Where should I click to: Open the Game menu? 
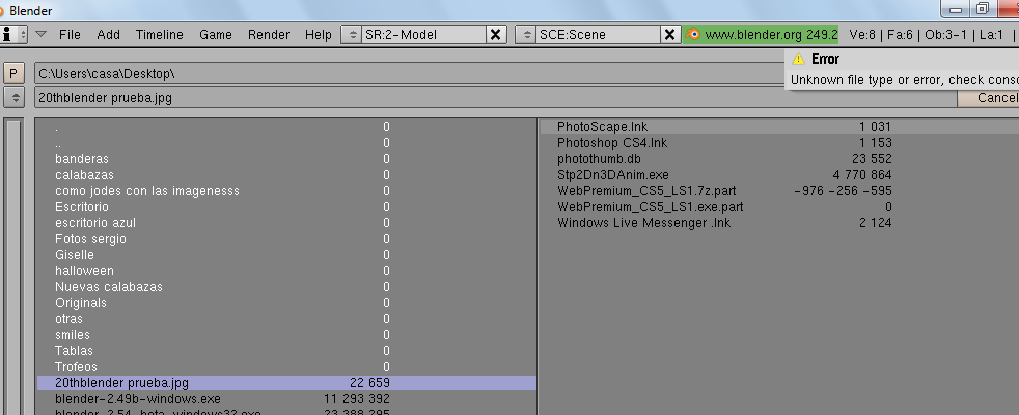tap(215, 34)
